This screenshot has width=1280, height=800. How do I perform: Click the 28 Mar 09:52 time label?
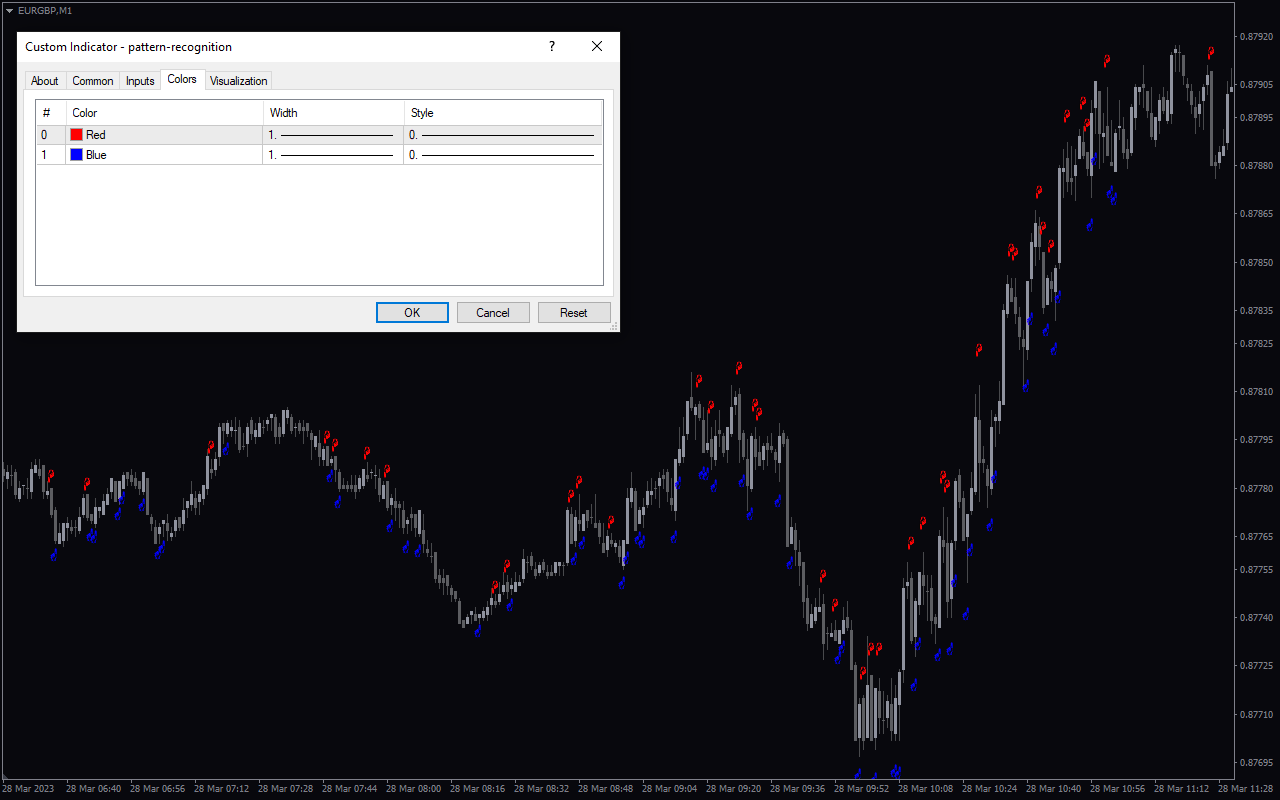[x=862, y=789]
